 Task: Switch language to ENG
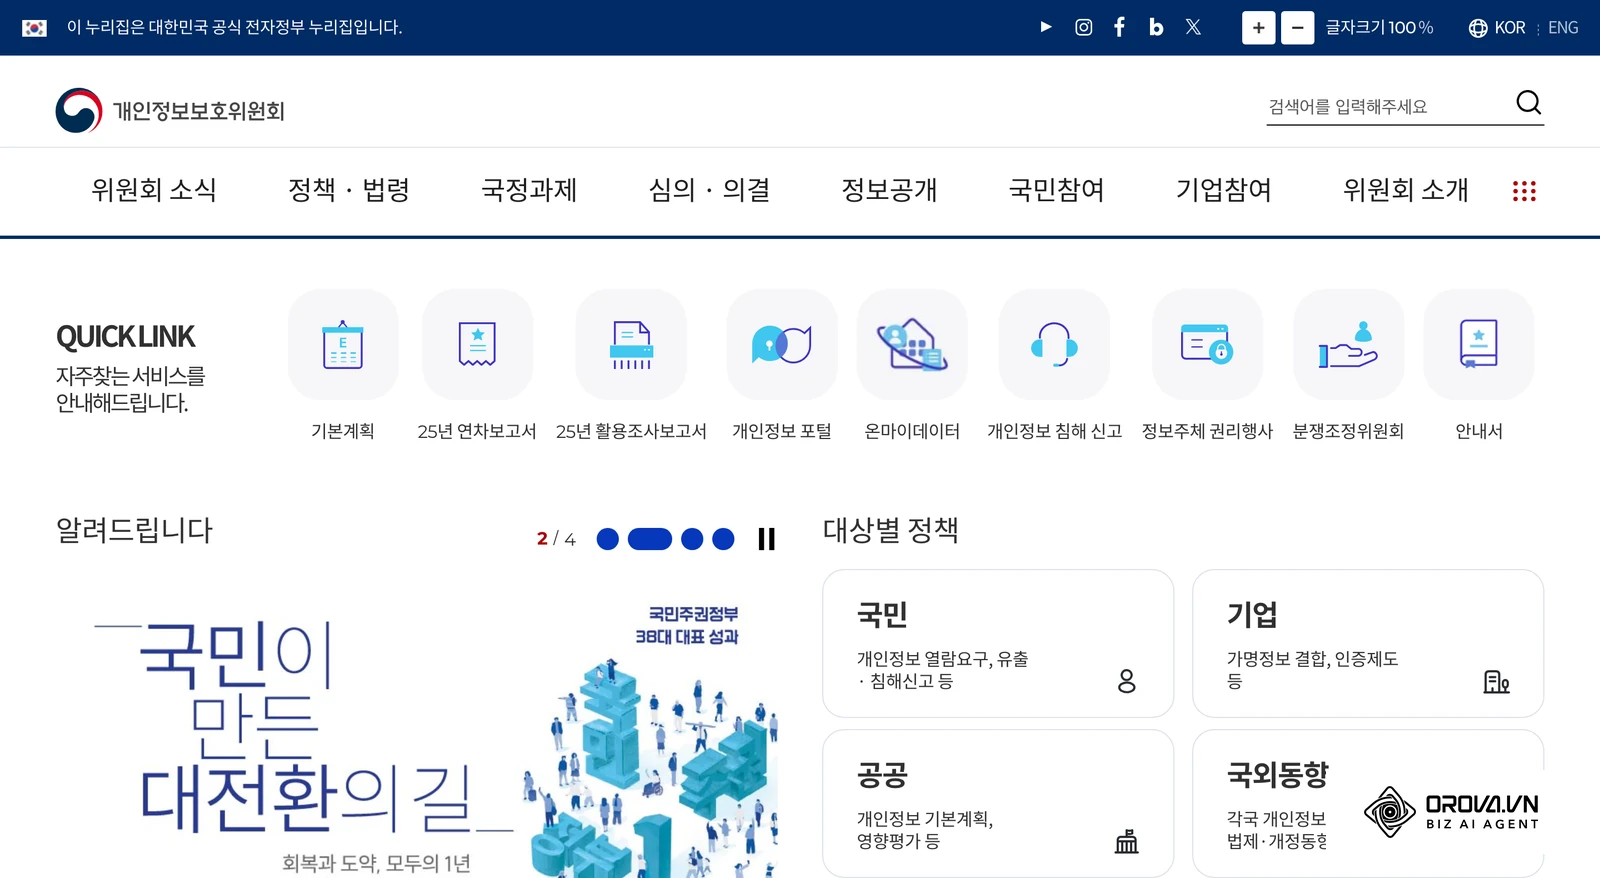point(1563,28)
